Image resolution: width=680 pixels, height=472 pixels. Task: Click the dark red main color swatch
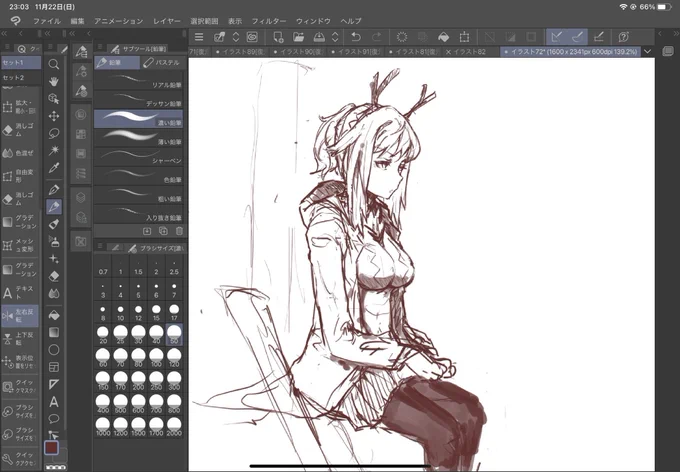click(x=52, y=448)
